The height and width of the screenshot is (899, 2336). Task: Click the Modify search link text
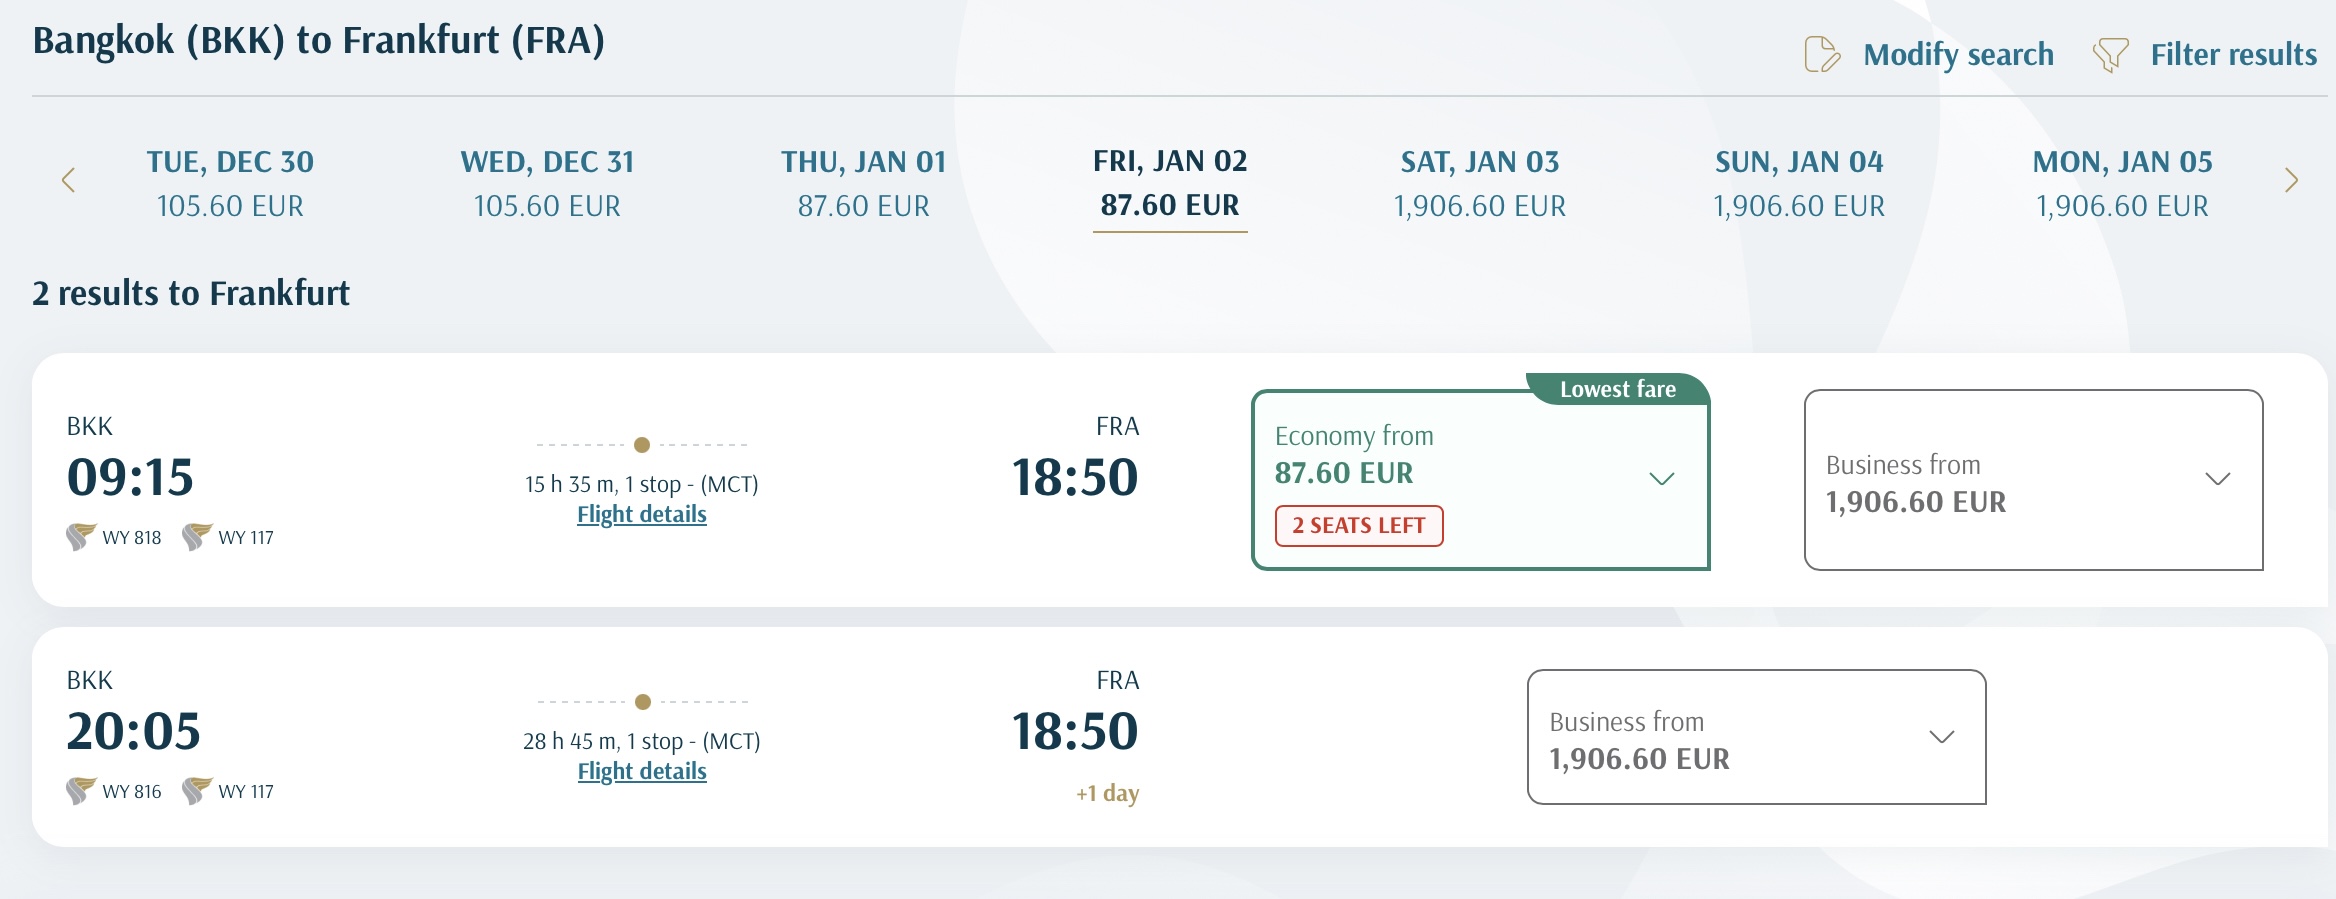coord(1958,55)
